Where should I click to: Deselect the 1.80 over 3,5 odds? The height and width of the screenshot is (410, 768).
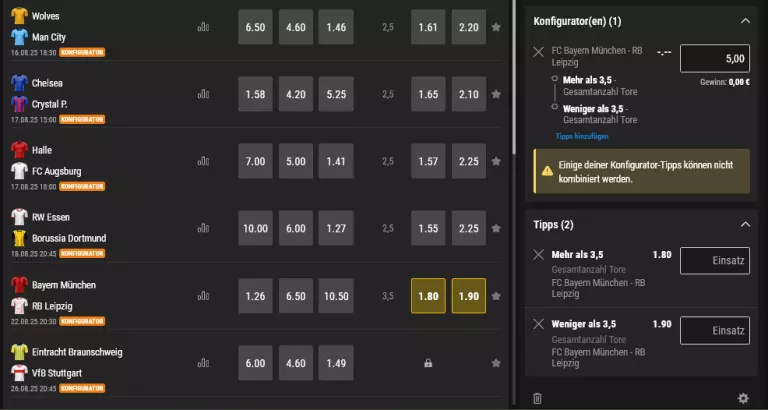click(x=428, y=296)
